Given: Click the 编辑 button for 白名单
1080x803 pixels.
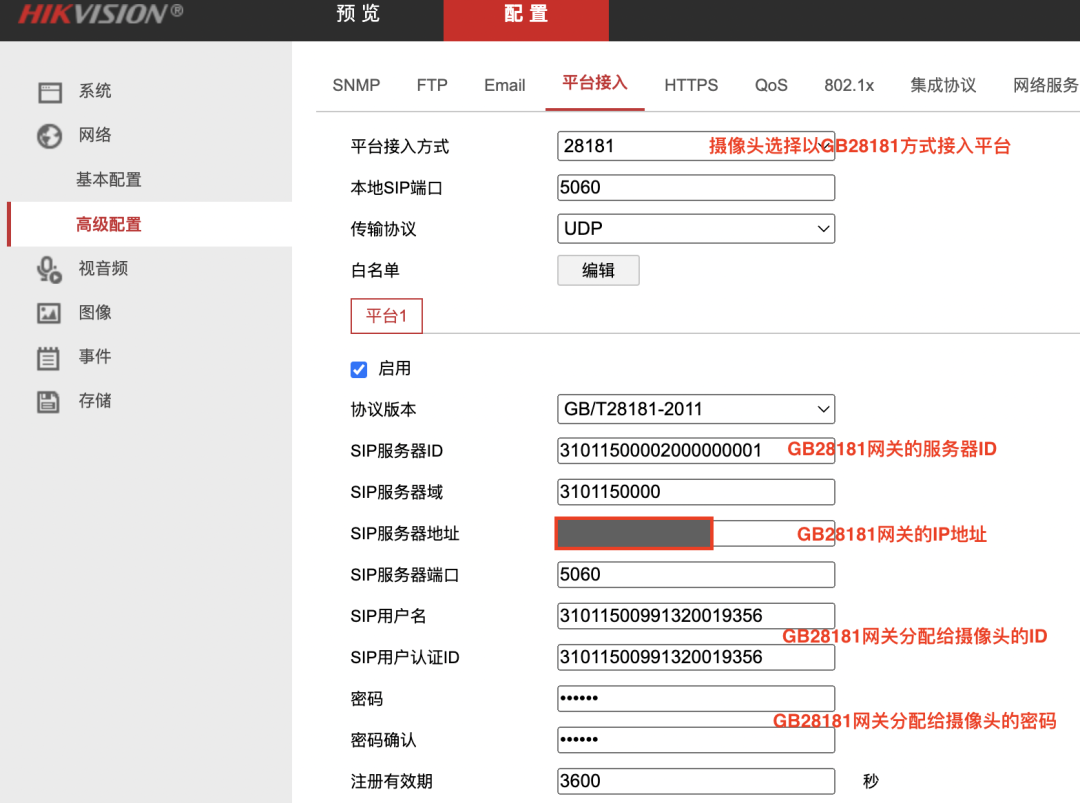Looking at the screenshot, I should click(598, 270).
